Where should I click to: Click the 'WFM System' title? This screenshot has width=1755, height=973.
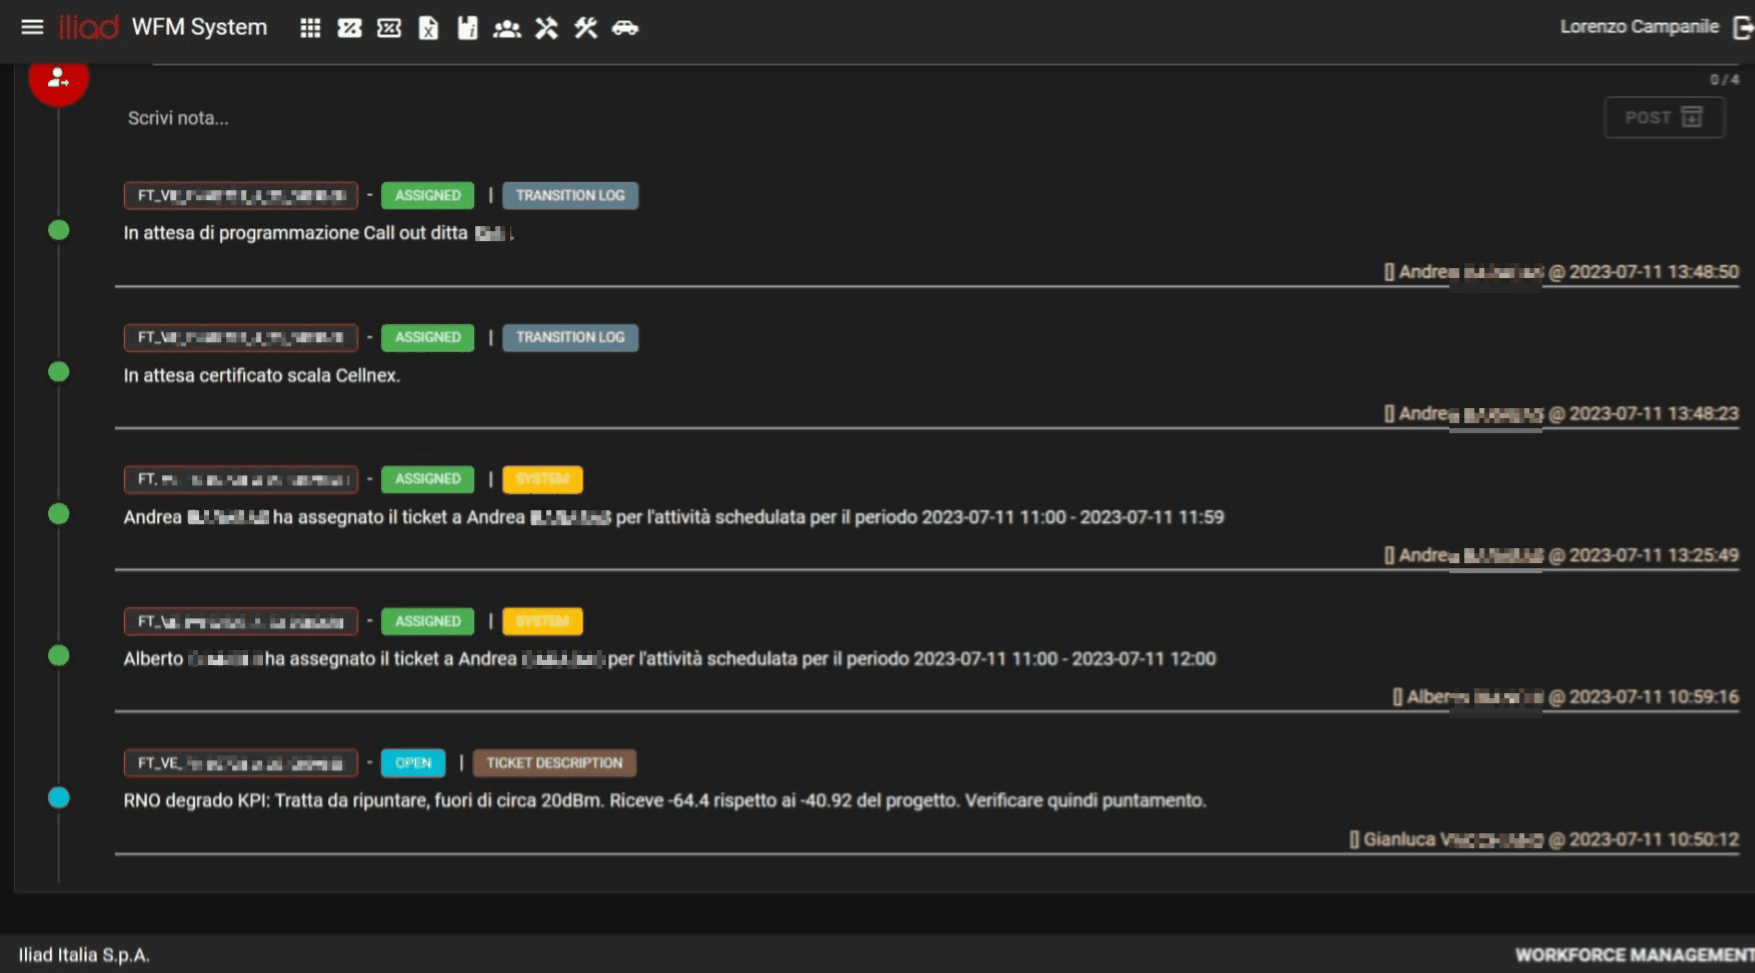click(x=199, y=27)
